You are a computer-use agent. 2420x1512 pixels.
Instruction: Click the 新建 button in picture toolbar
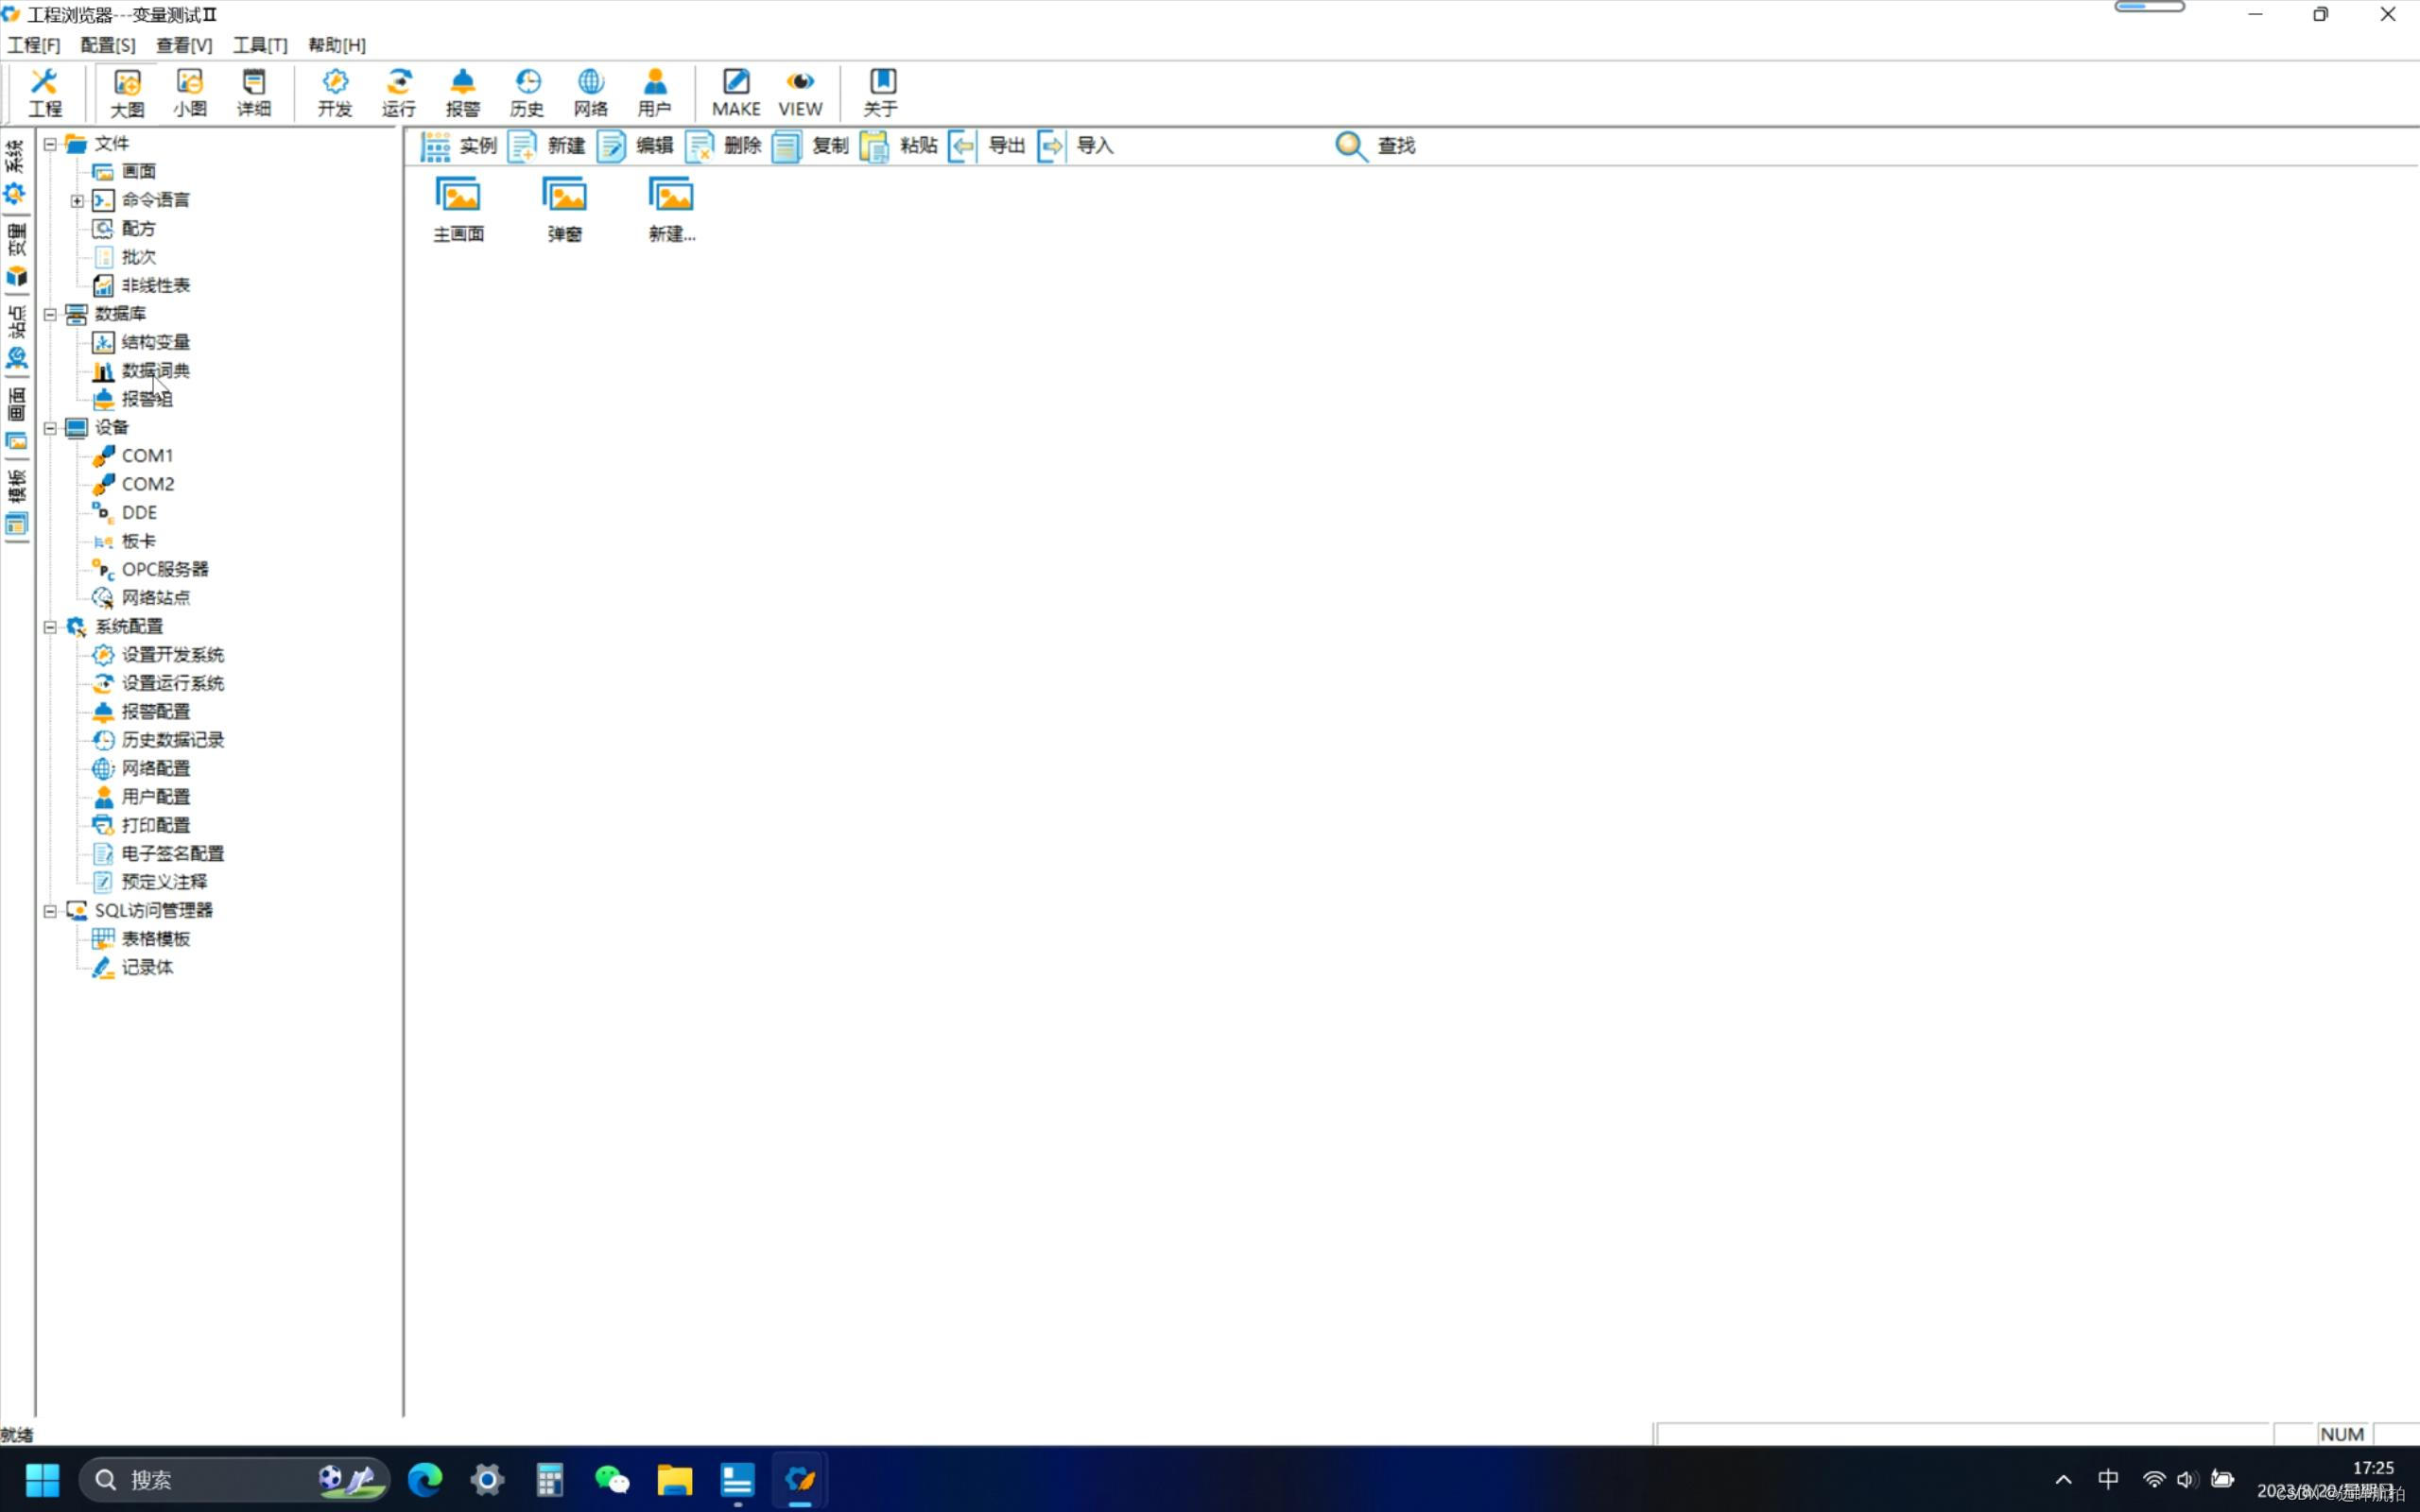click(547, 146)
